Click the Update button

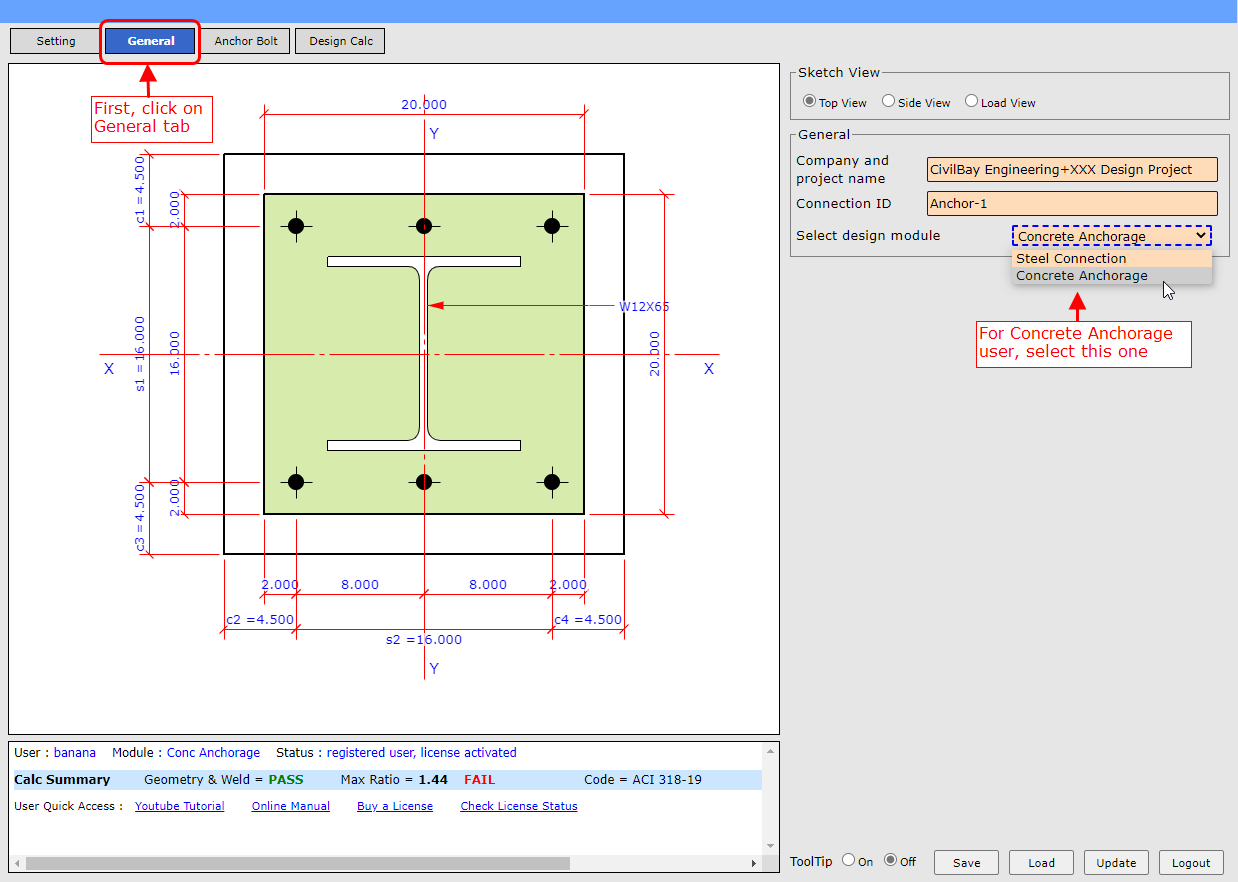[1116, 863]
